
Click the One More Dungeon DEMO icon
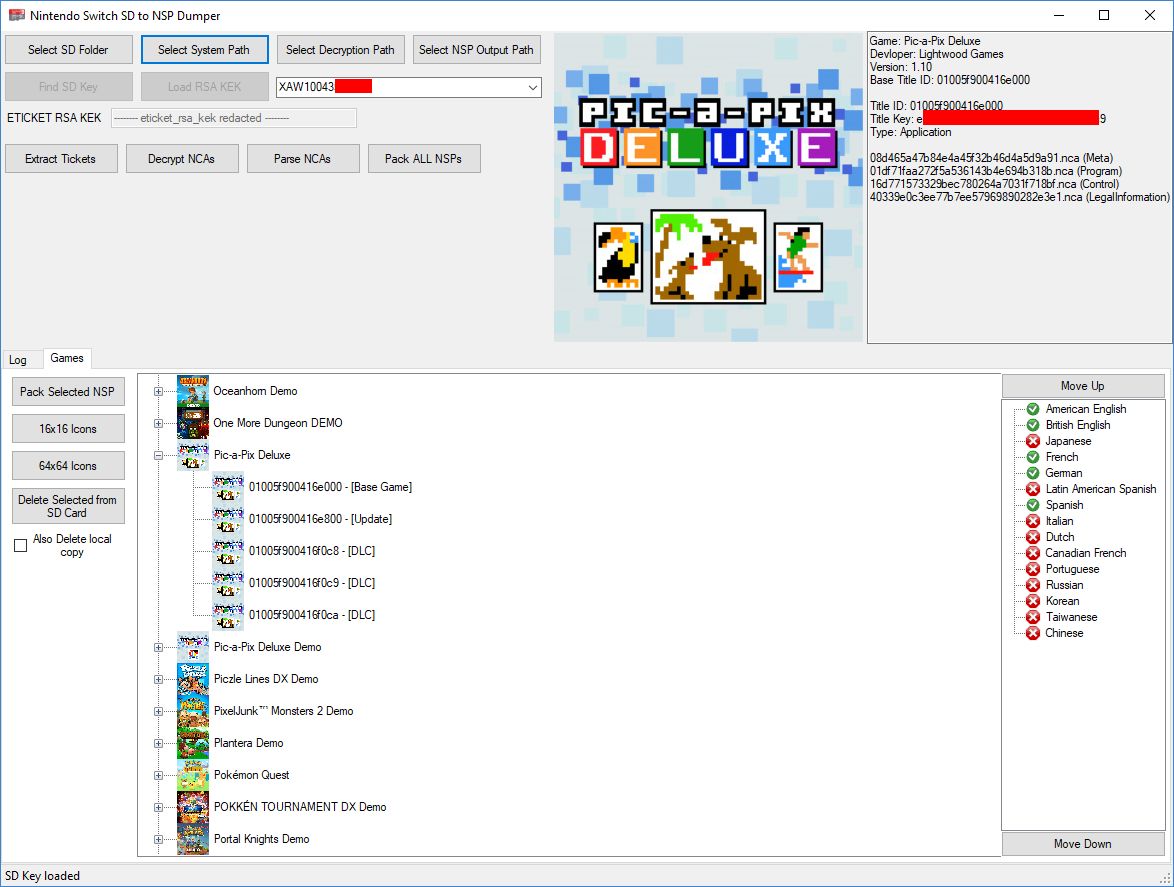[x=192, y=423]
